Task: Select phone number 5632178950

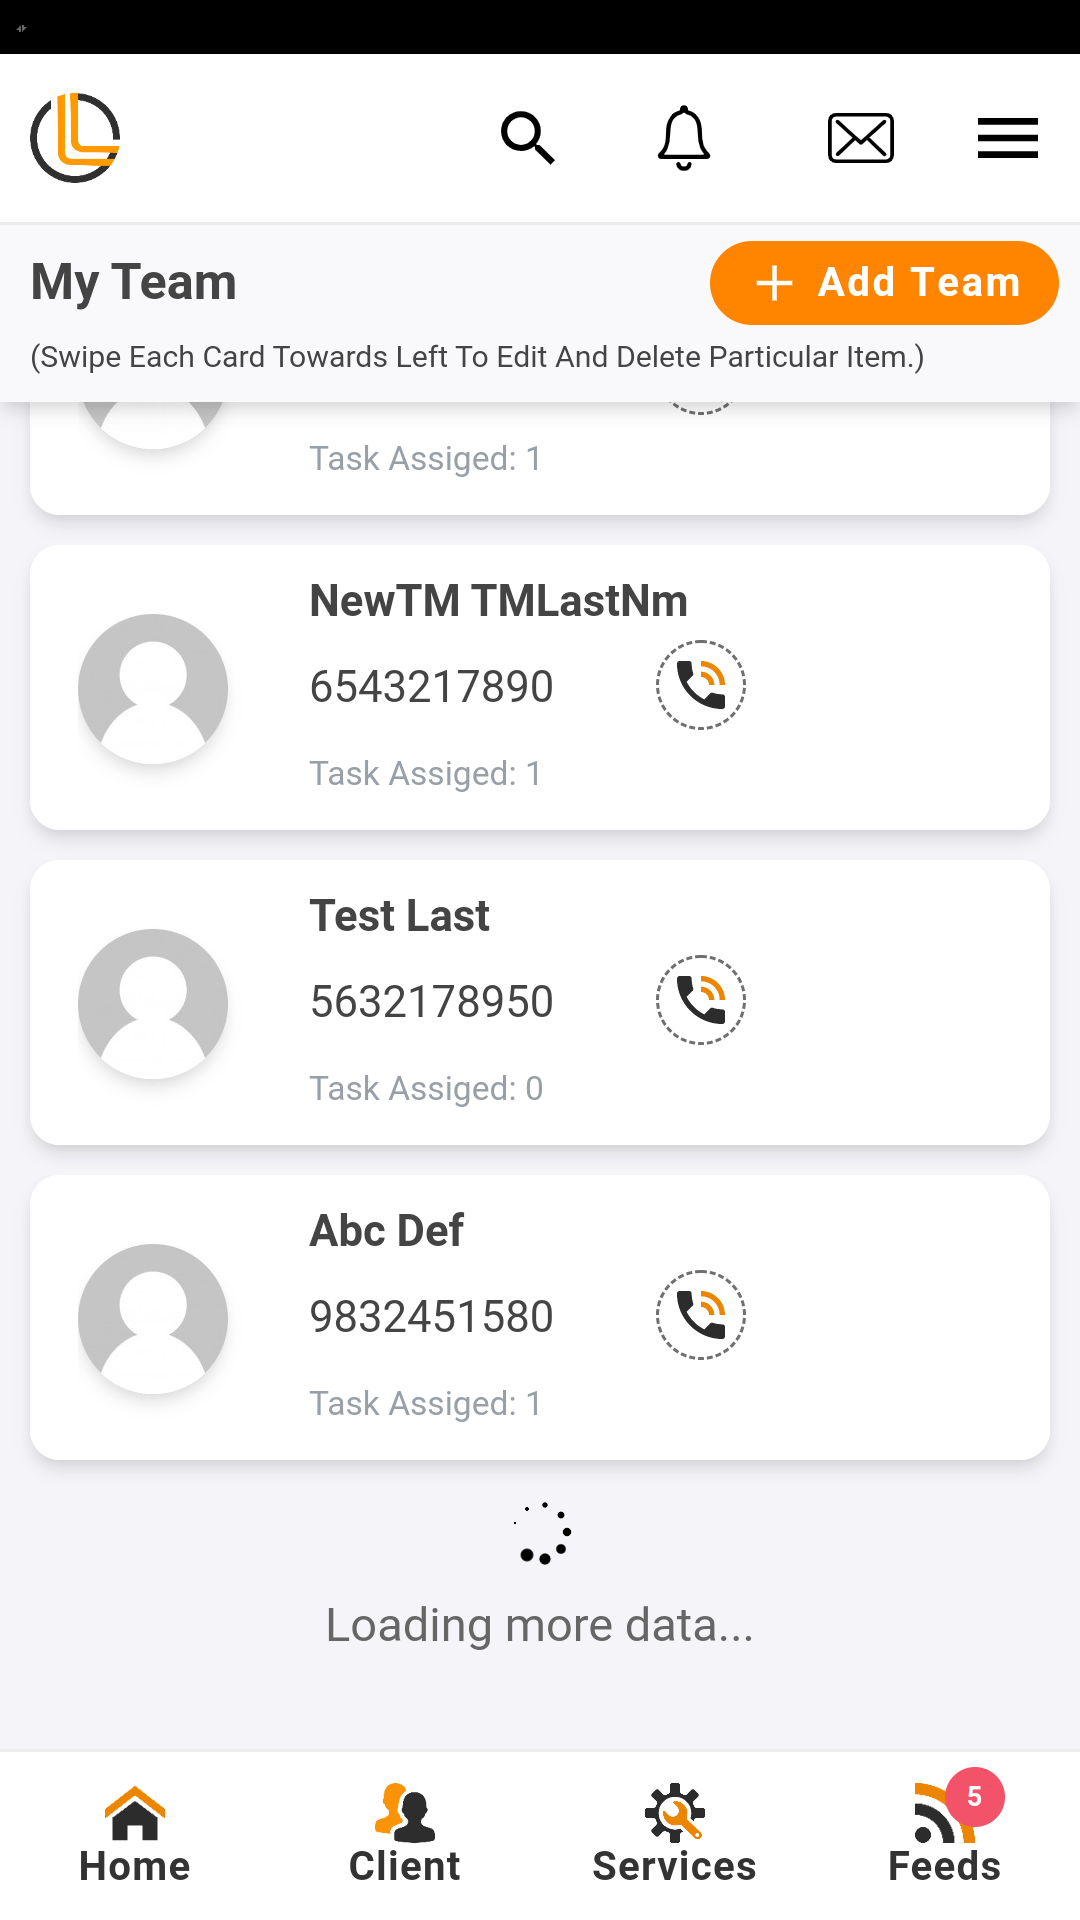Action: (431, 1002)
